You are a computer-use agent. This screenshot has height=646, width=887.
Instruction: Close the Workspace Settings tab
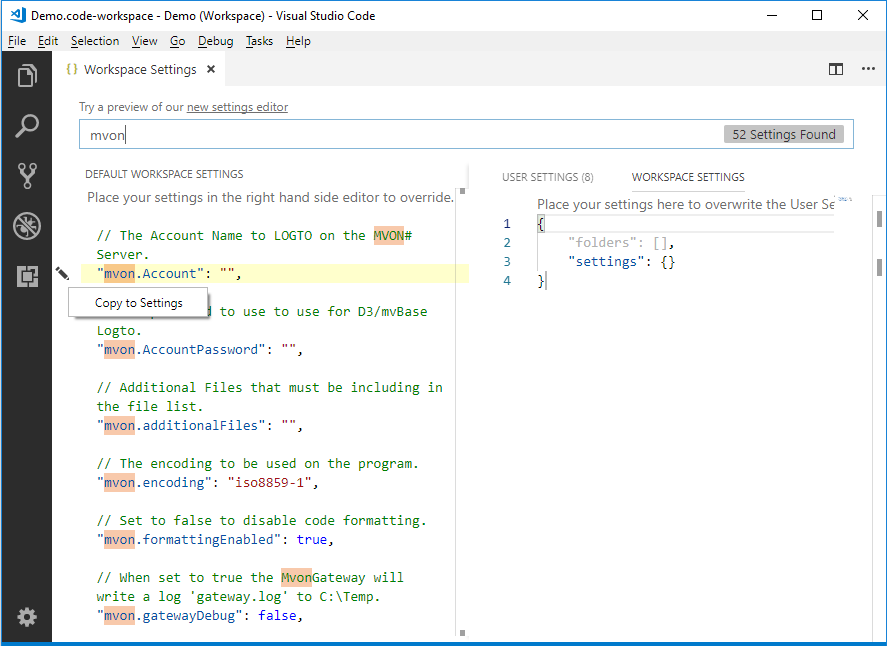pyautogui.click(x=211, y=69)
